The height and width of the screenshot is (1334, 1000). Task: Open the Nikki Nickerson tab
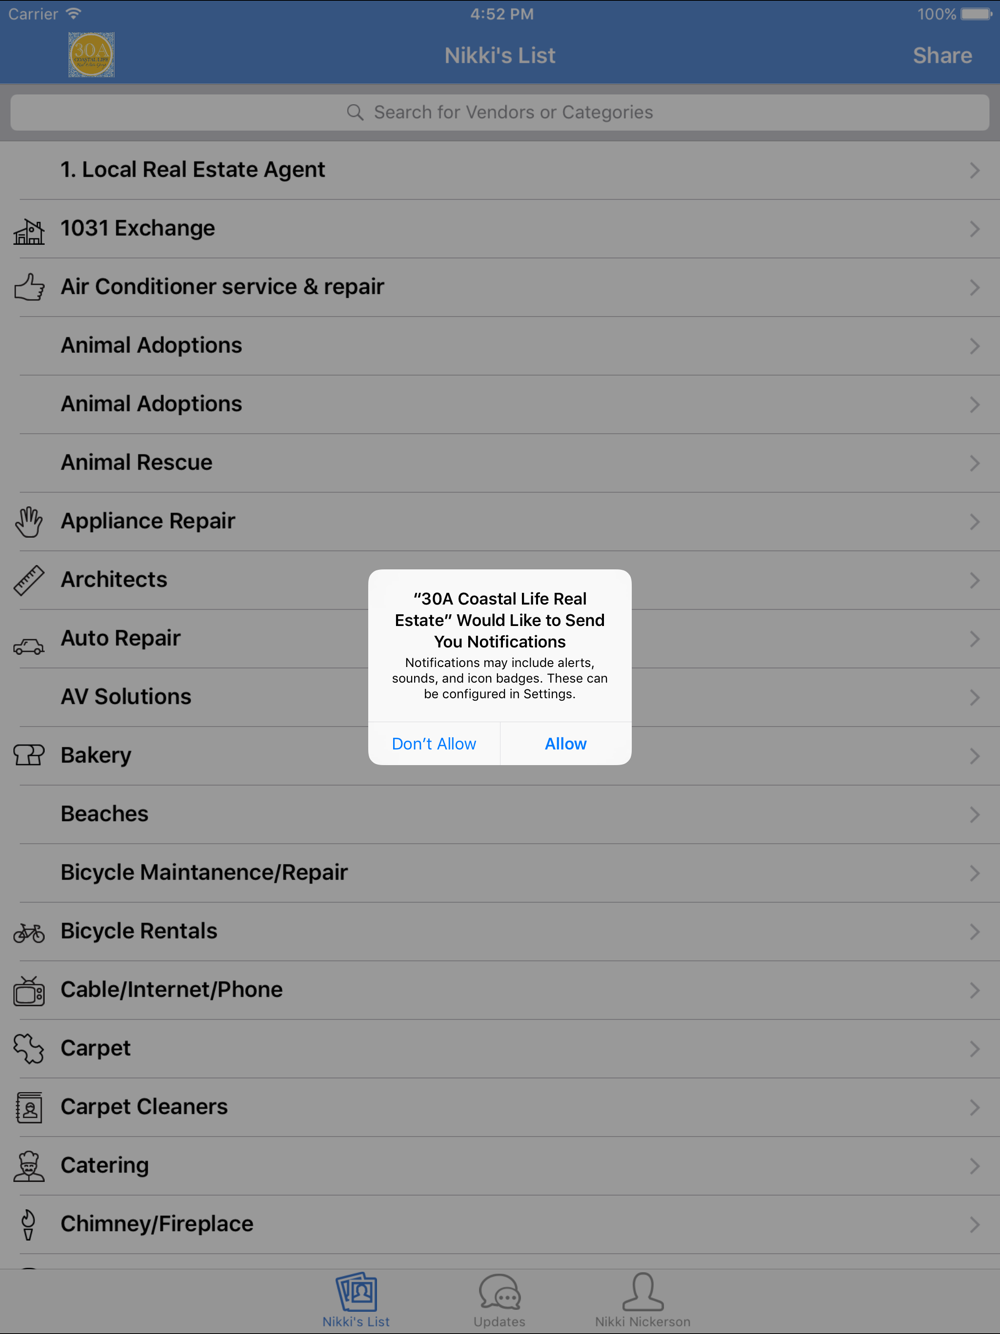(643, 1300)
